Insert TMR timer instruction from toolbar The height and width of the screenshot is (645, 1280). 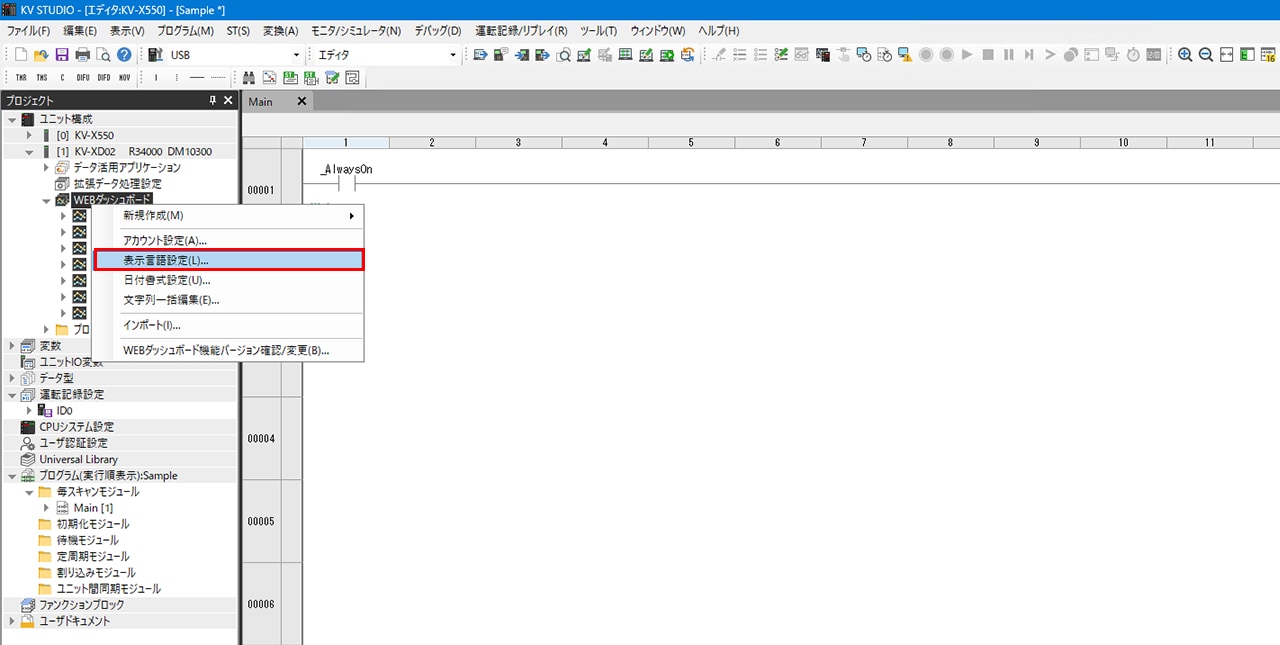click(x=21, y=78)
